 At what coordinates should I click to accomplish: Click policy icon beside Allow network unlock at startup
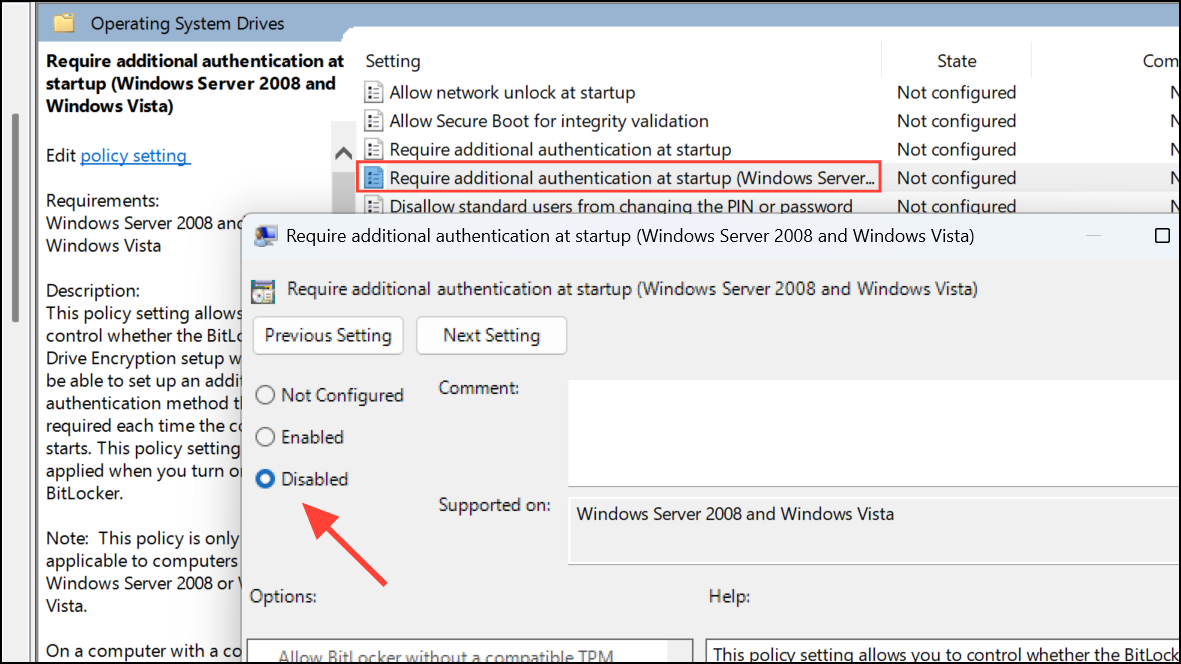[x=374, y=93]
